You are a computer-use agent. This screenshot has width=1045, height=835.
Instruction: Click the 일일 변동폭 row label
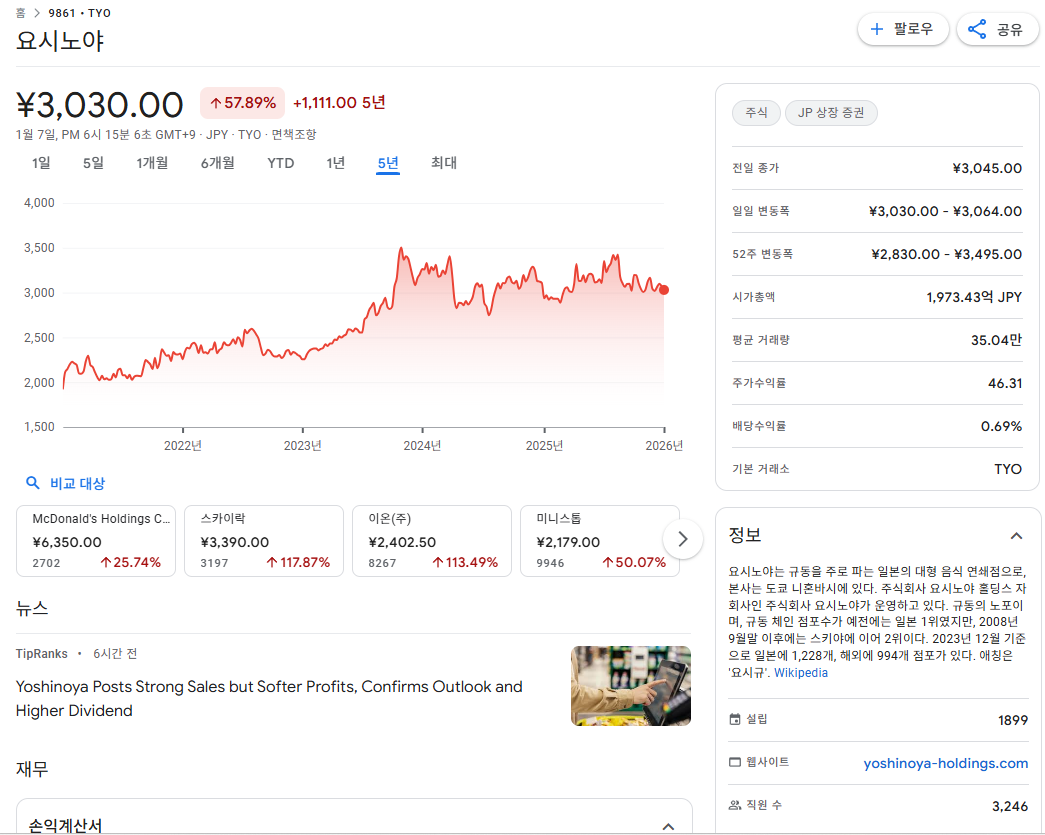tap(760, 211)
